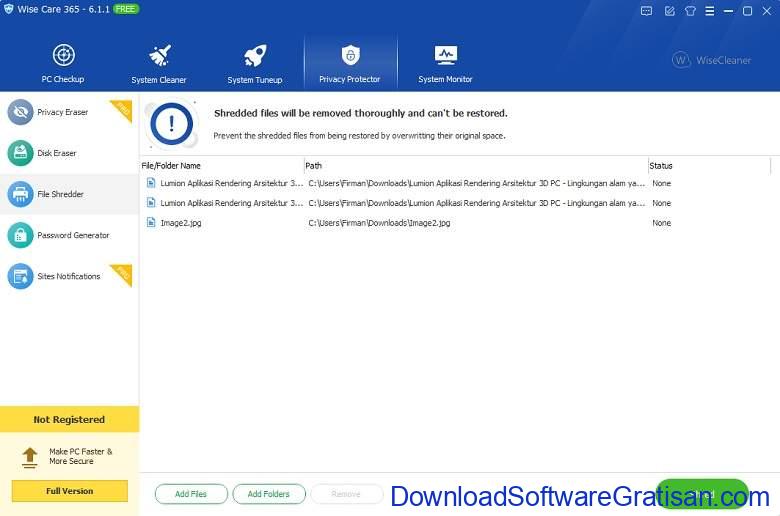Minimize the Wise Care 365 window

pyautogui.click(x=728, y=11)
